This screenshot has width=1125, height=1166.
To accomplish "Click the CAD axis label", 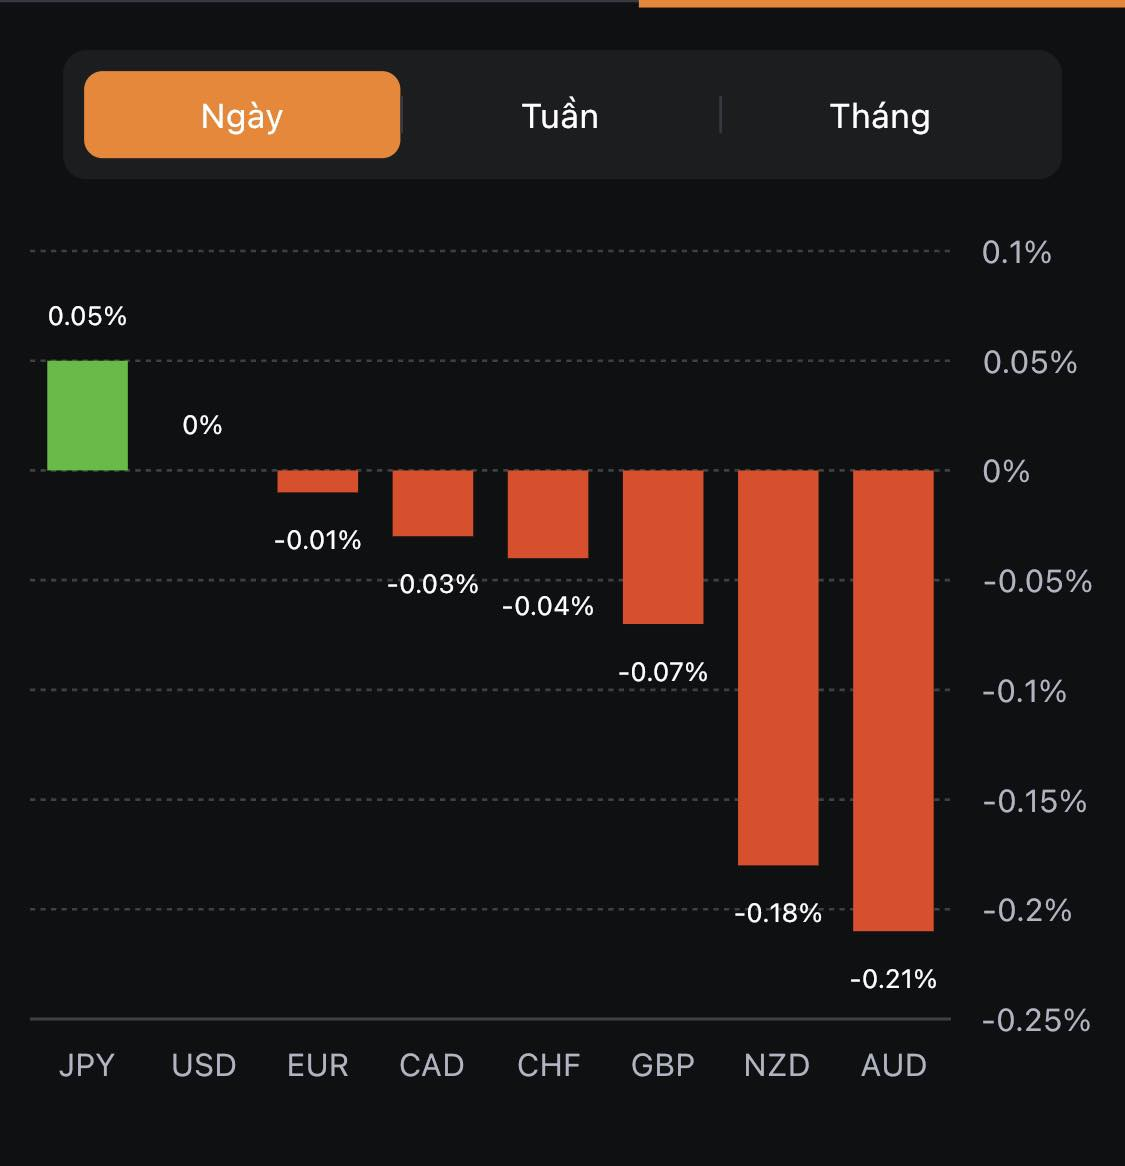I will (x=432, y=1065).
